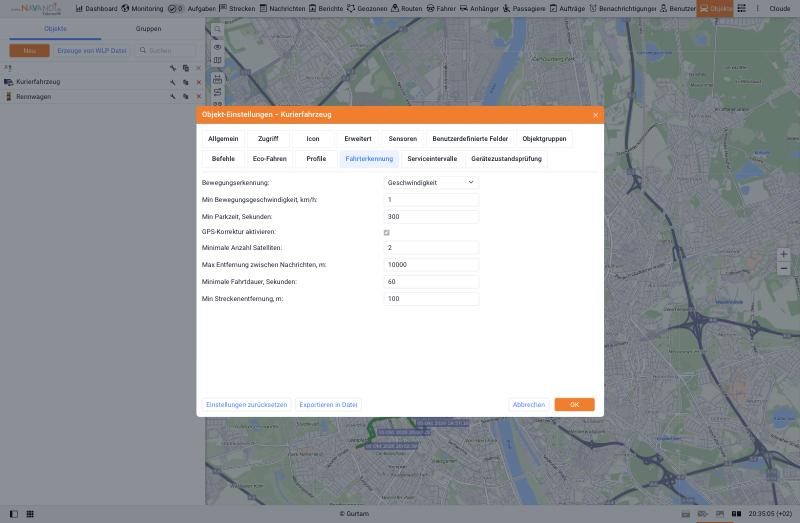Click Exportieren in Datei button
This screenshot has width=800, height=523.
pos(328,405)
